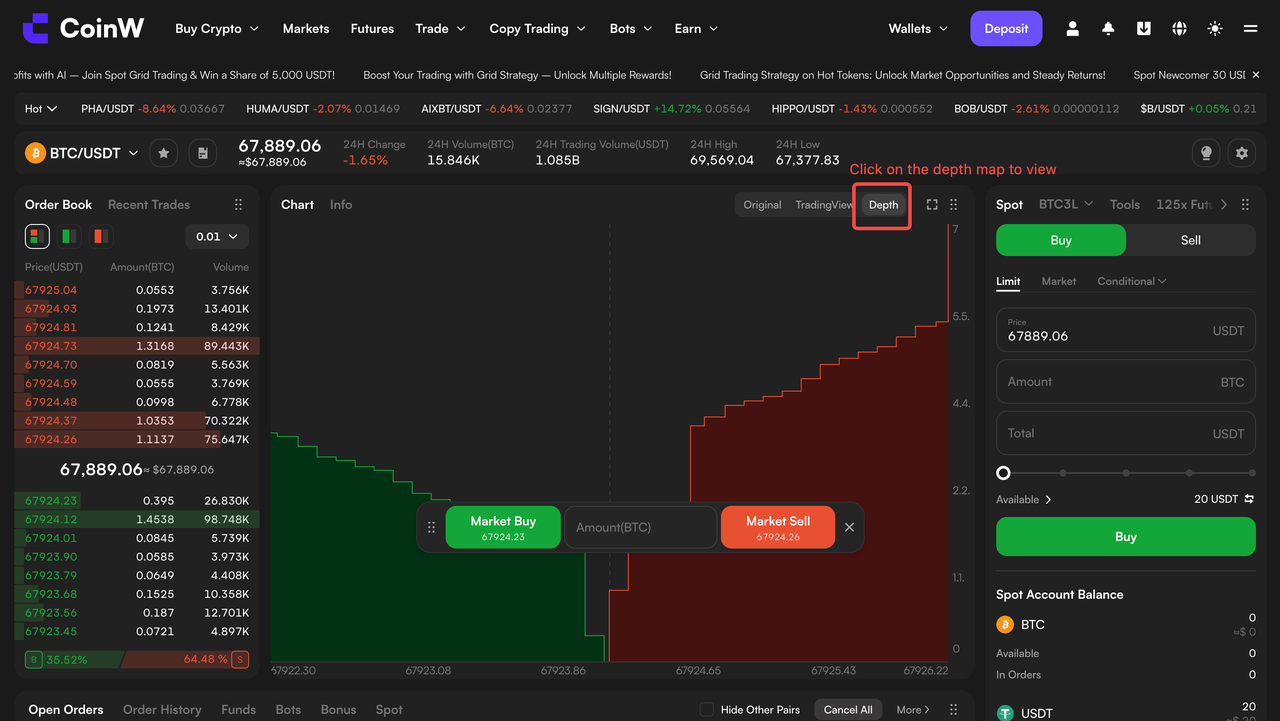
Task: Switch to the Recent Trades tab
Action: tap(149, 205)
